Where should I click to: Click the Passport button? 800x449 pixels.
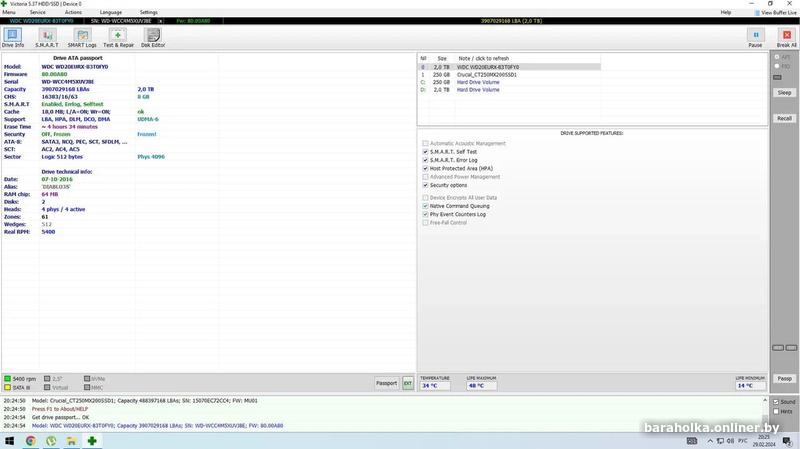[x=386, y=383]
